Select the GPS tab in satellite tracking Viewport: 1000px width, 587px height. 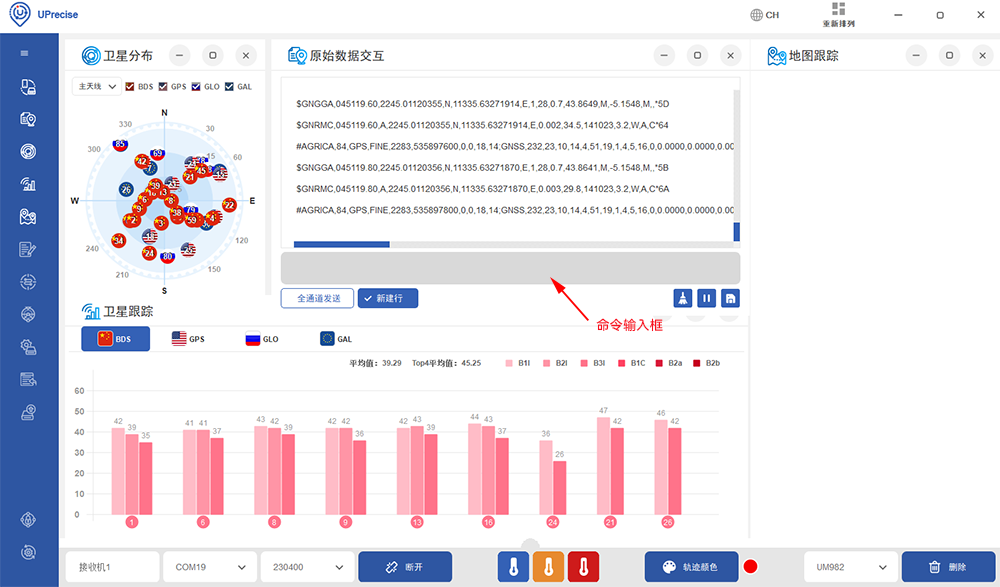point(188,339)
